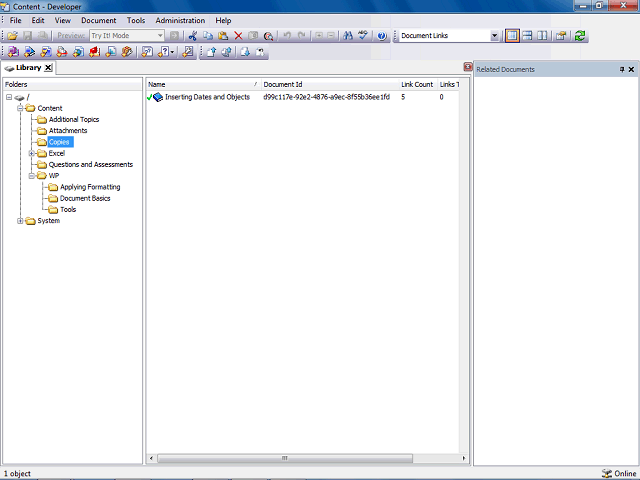Open the dropdown arrow next to question icon
This screenshot has width=640, height=480.
[173, 52]
